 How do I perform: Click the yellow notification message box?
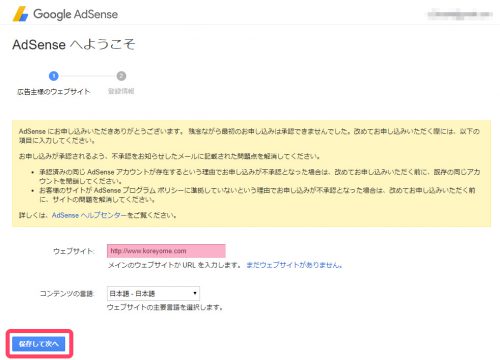click(251, 174)
